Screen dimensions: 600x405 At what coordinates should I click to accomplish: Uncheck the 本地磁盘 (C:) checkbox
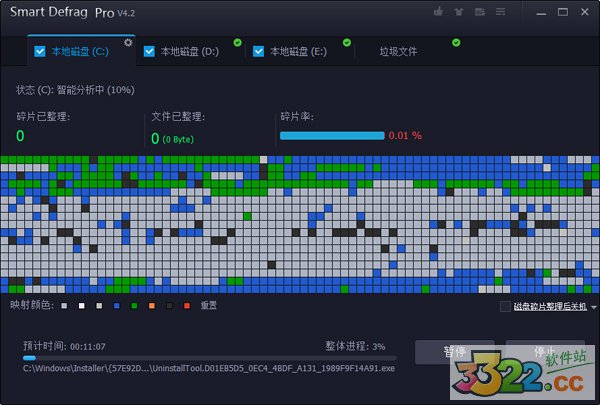pos(40,51)
